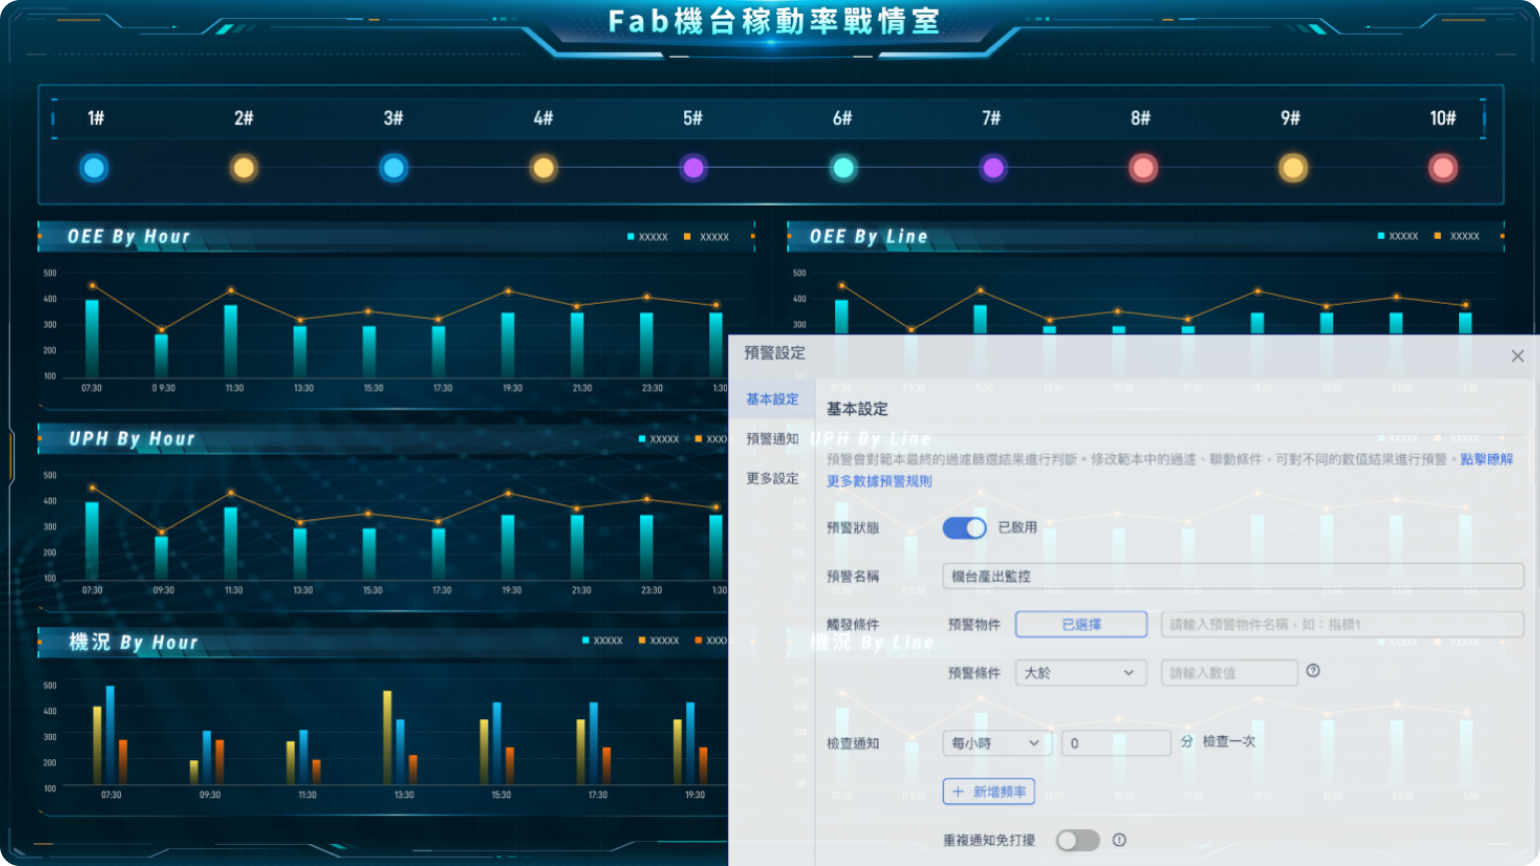
Task: Click orange legend marker in OEE By Hour
Action: [687, 237]
